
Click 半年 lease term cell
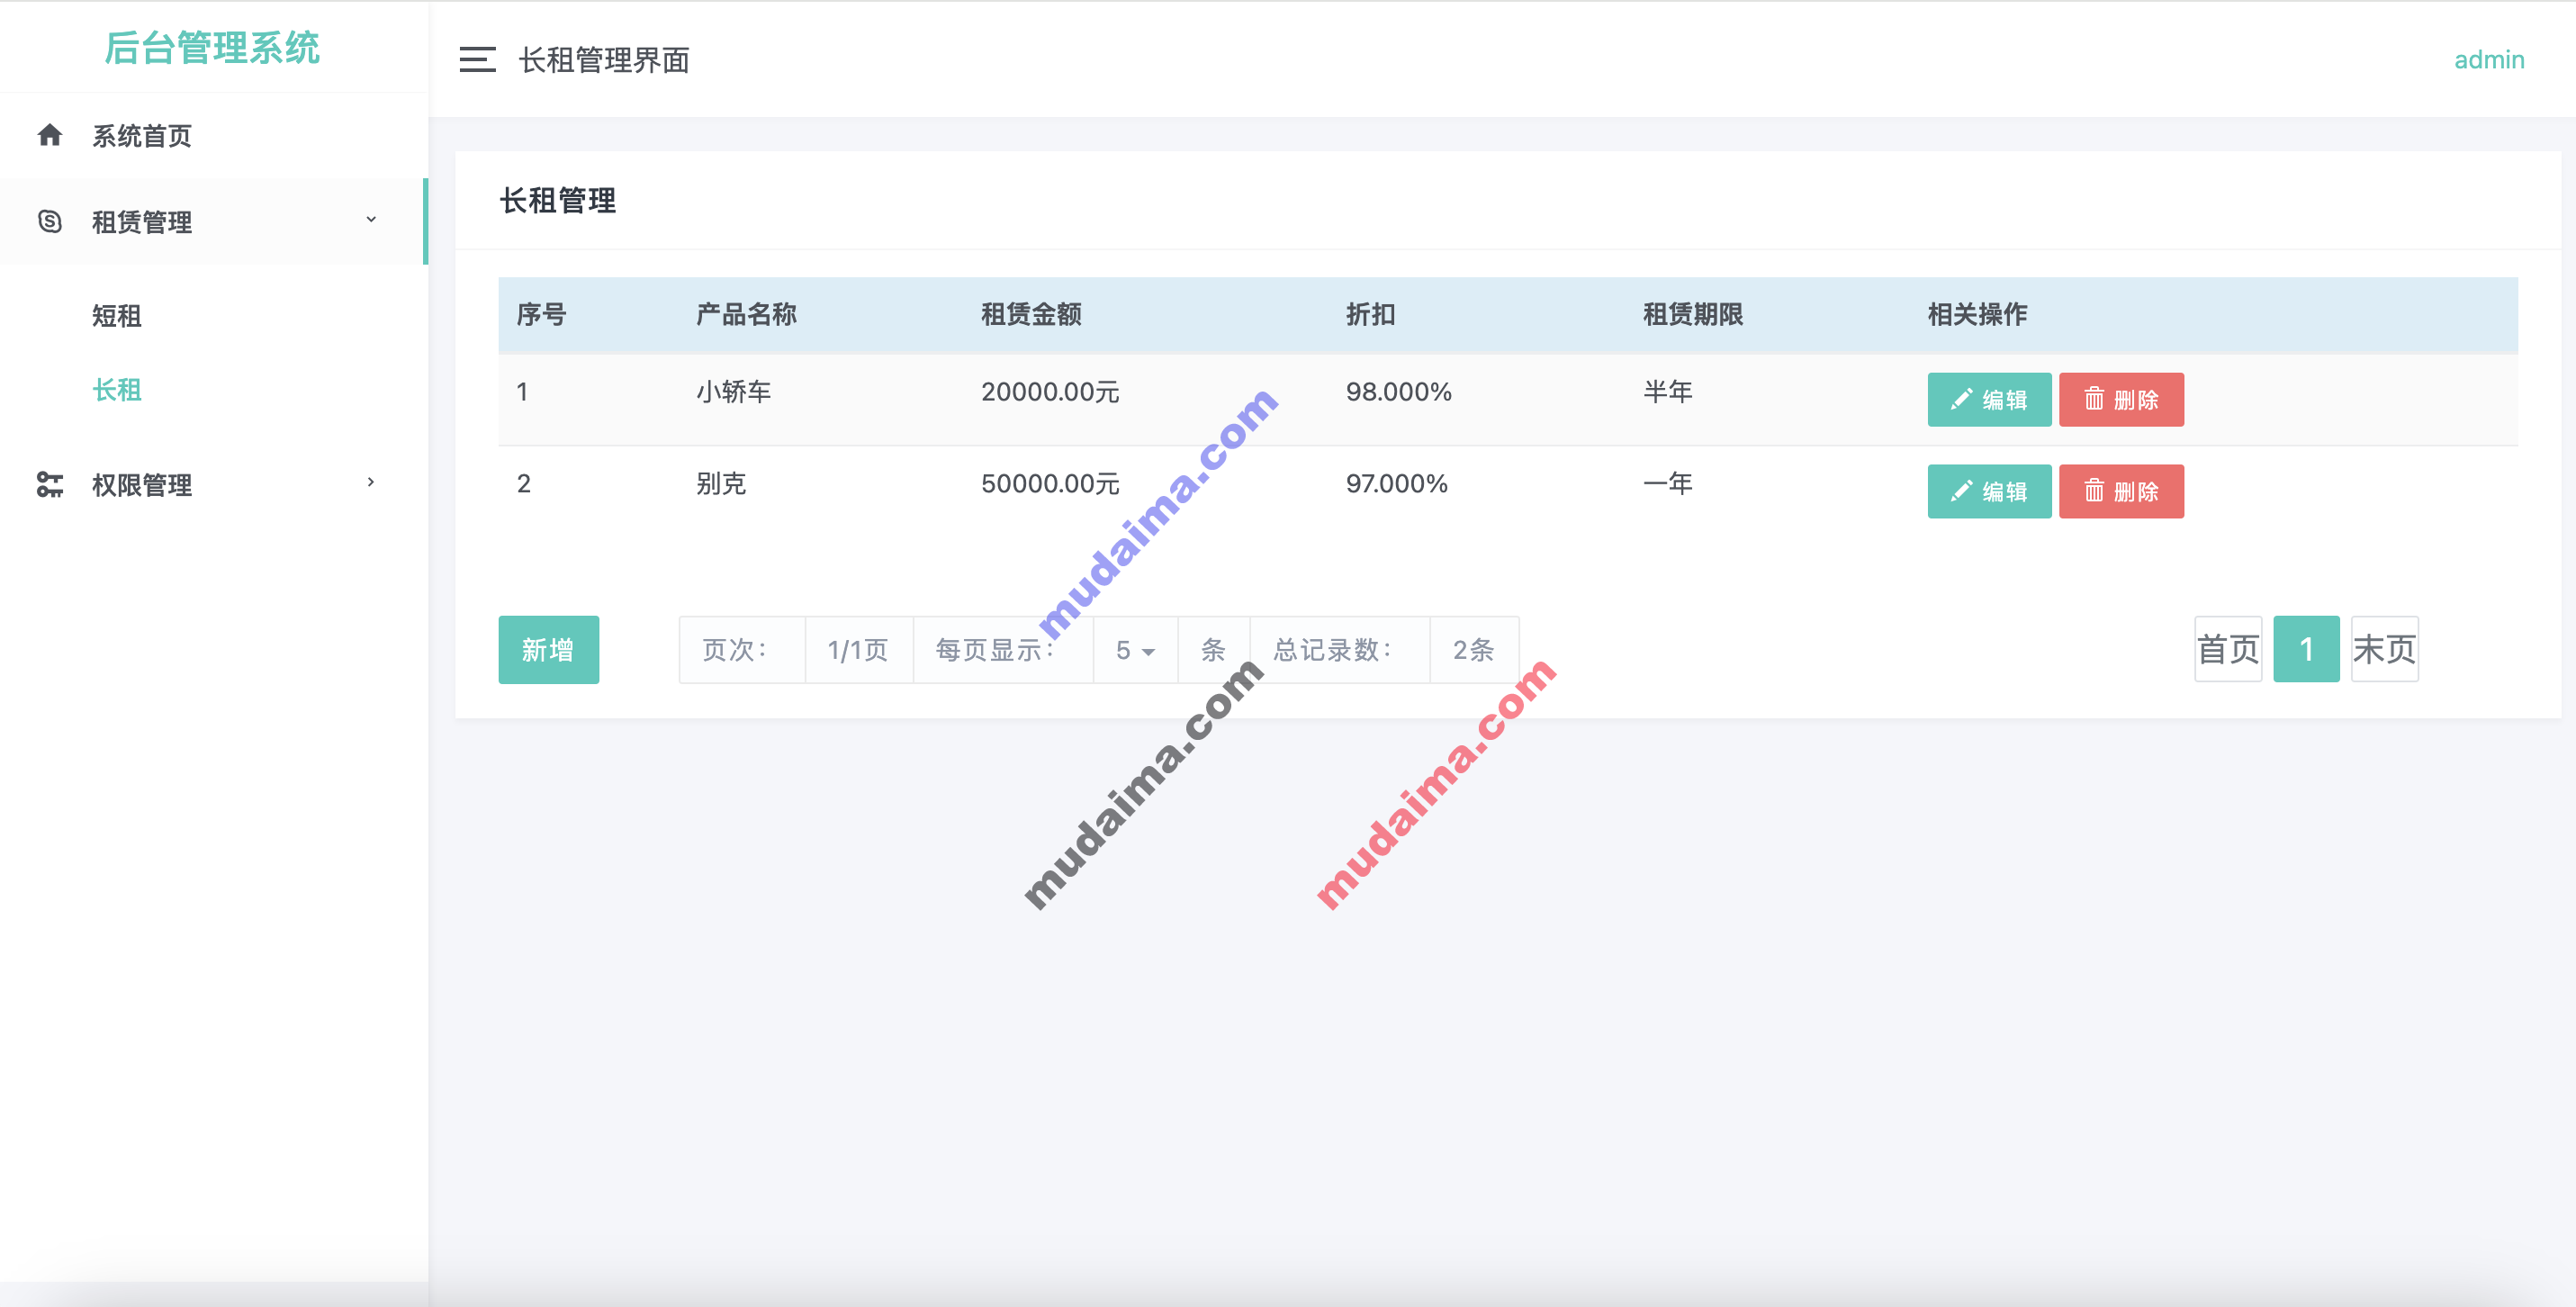pyautogui.click(x=1668, y=392)
